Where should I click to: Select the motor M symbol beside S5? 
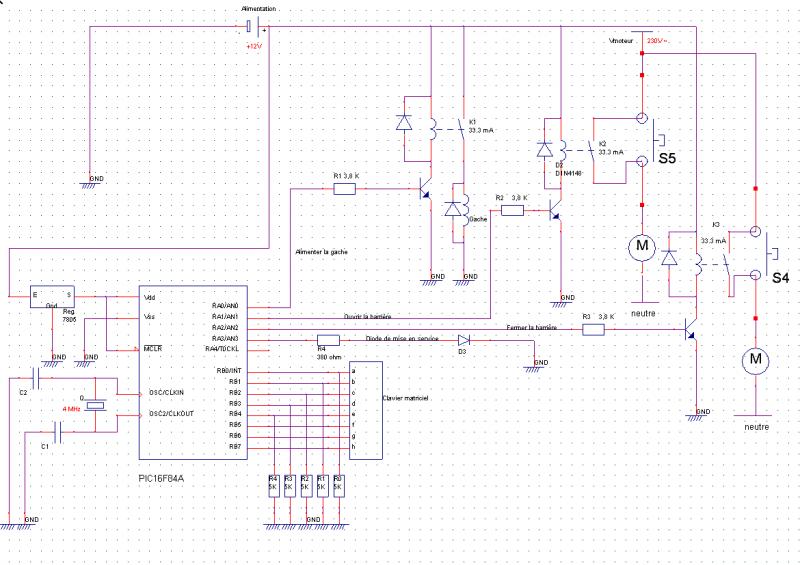[x=642, y=247]
